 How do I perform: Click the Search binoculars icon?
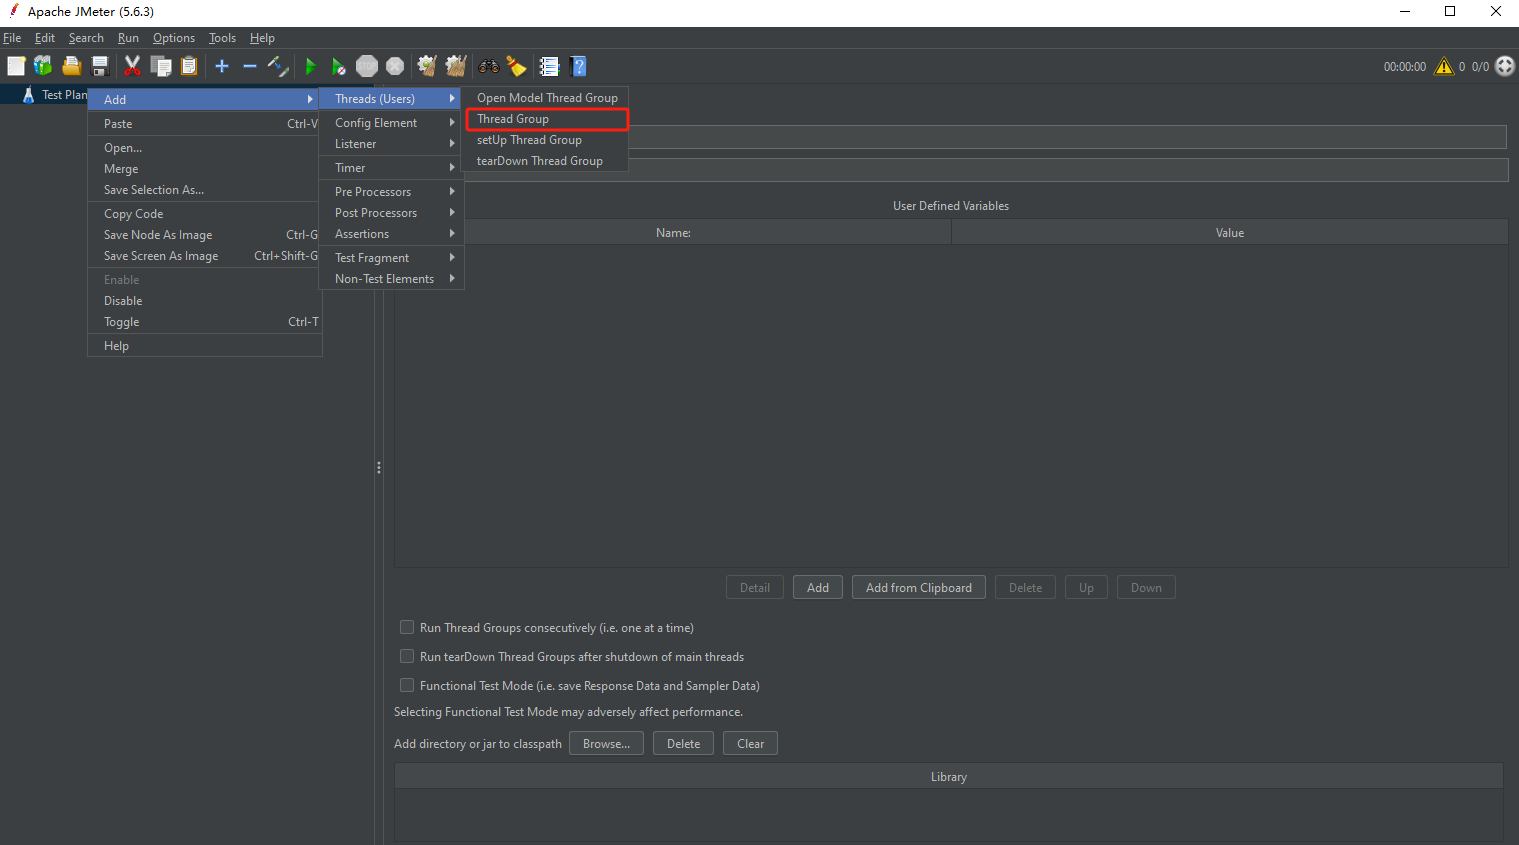(489, 66)
